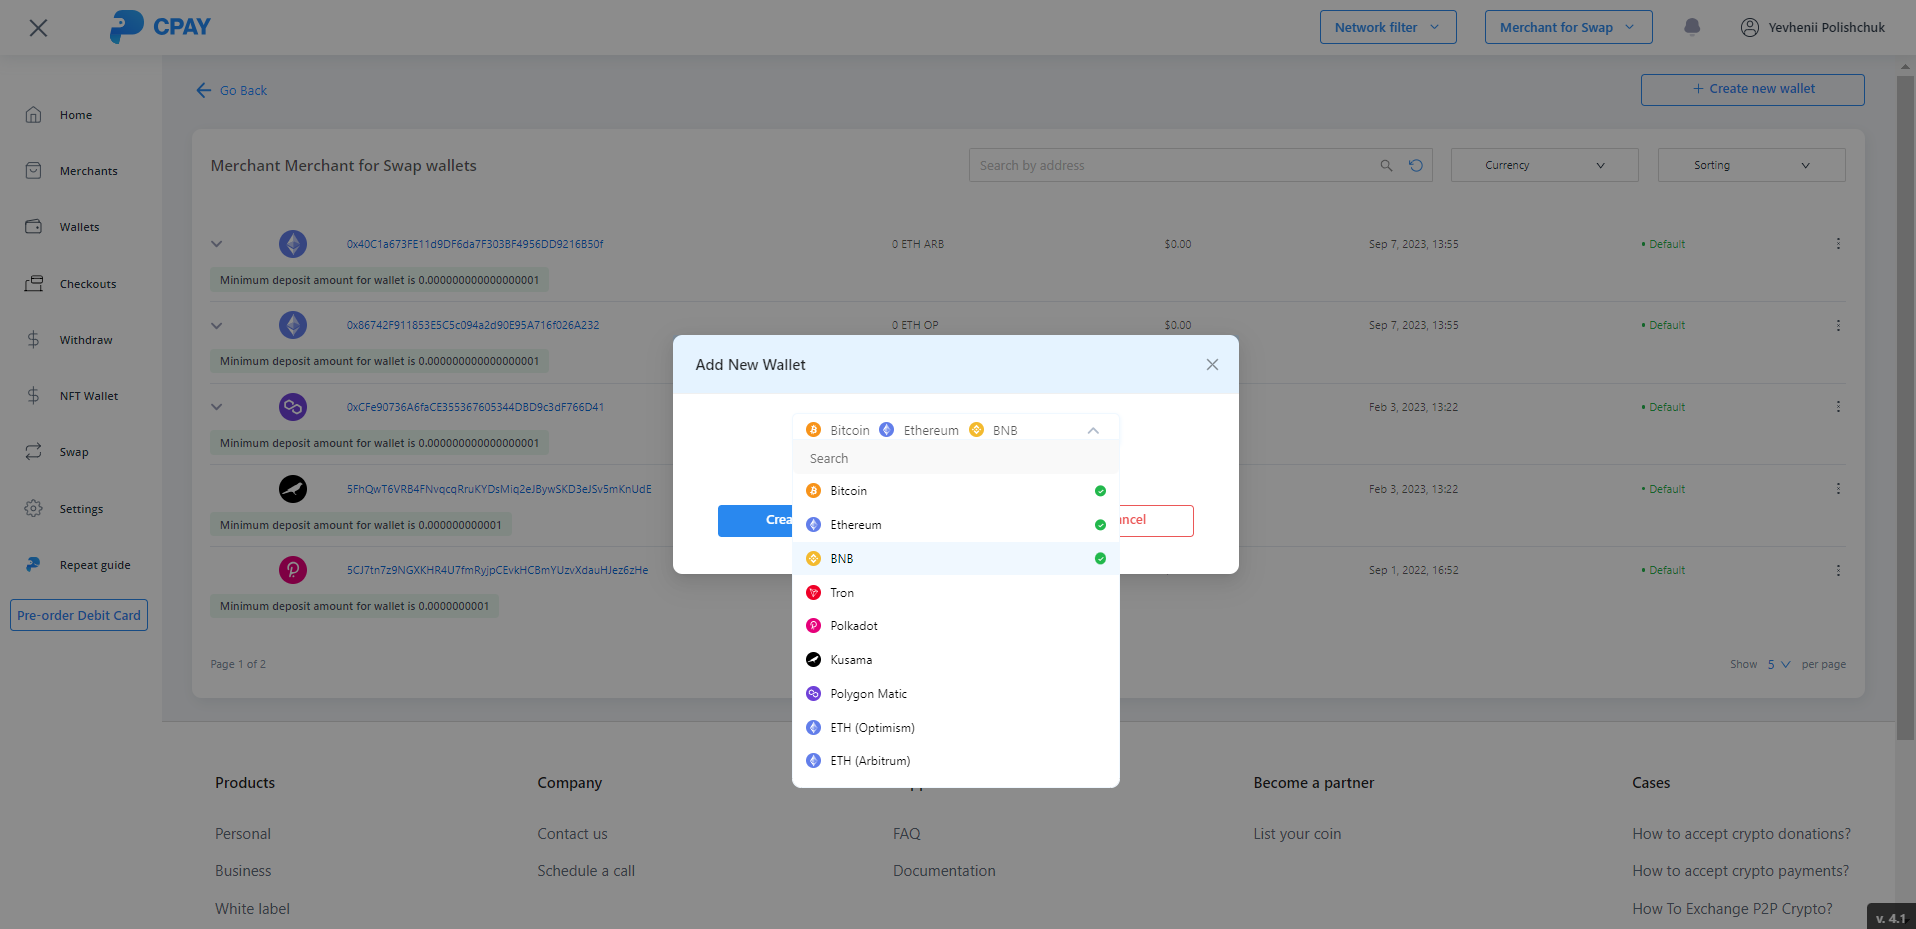Screen dimensions: 1916x929
Task: Click the Go Back link
Action: click(232, 91)
